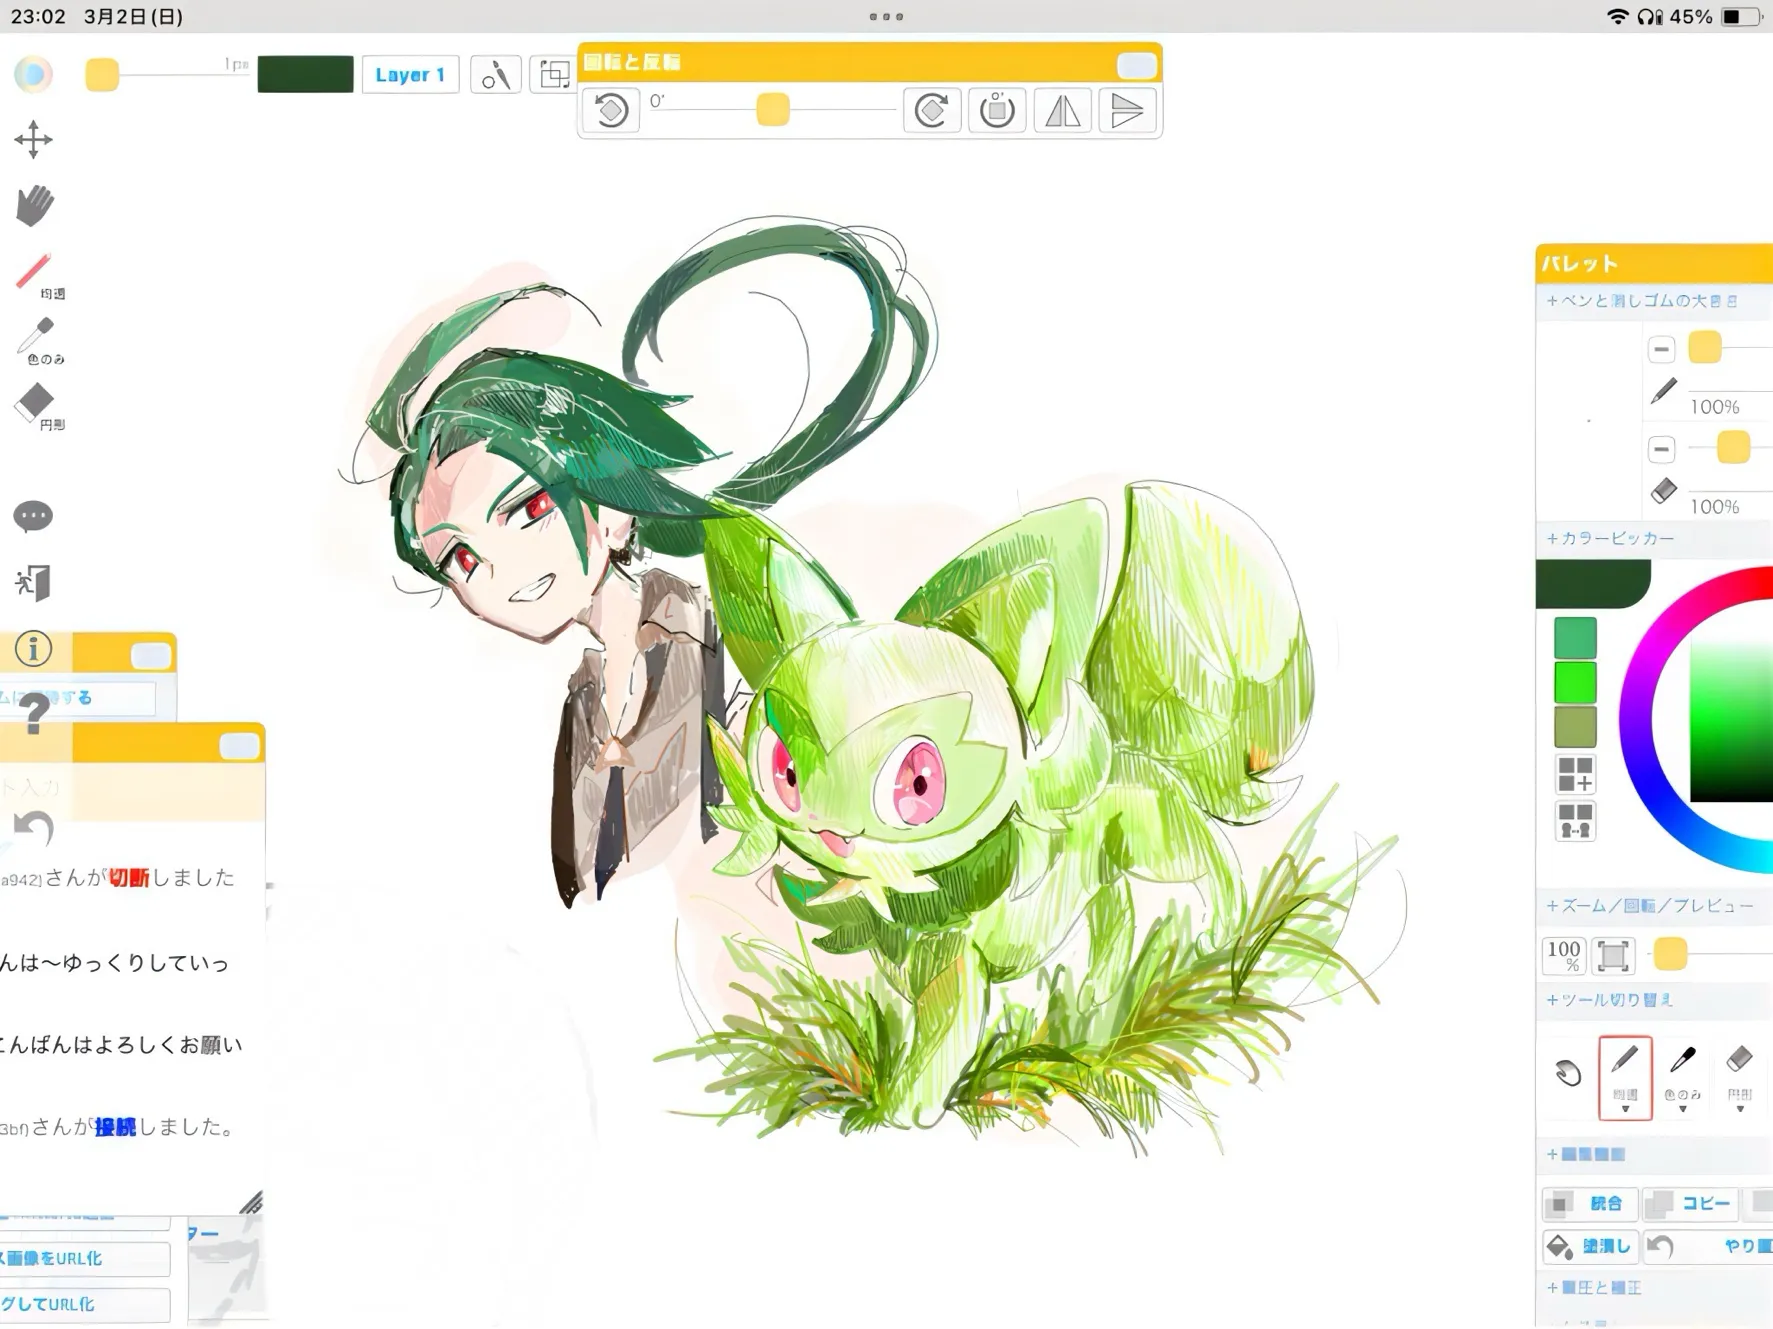Select the lasso hand tool in palette
This screenshot has width=1773, height=1329.
pos(1568,1074)
